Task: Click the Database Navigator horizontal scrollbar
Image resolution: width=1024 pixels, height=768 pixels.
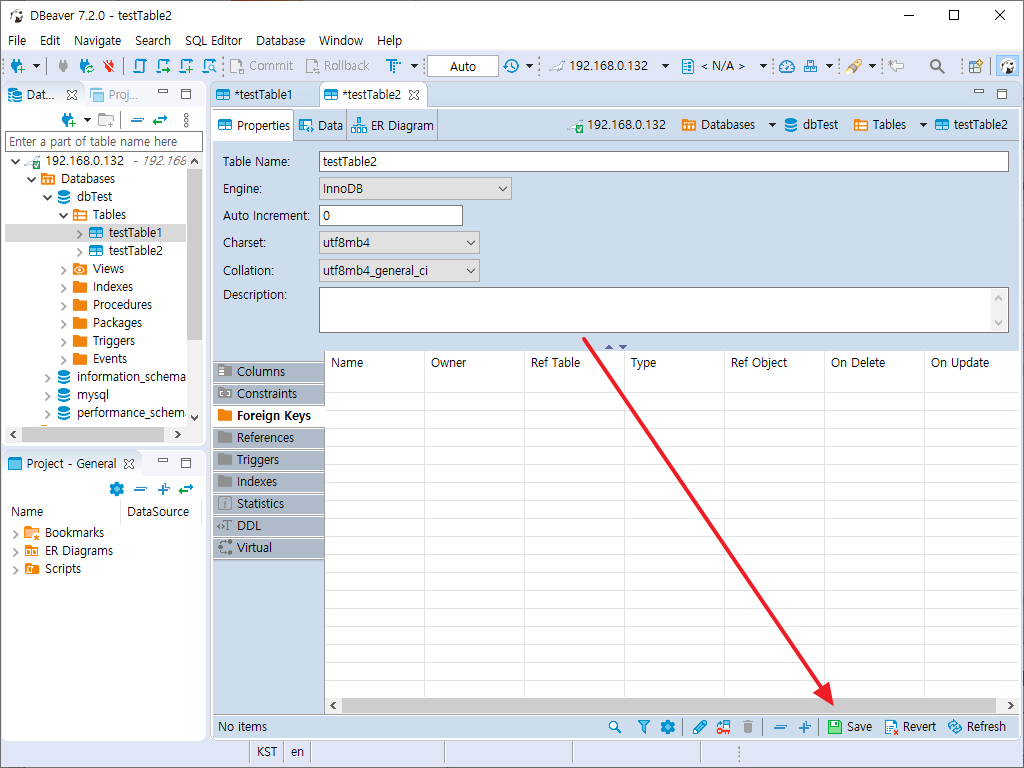Action: [x=95, y=434]
